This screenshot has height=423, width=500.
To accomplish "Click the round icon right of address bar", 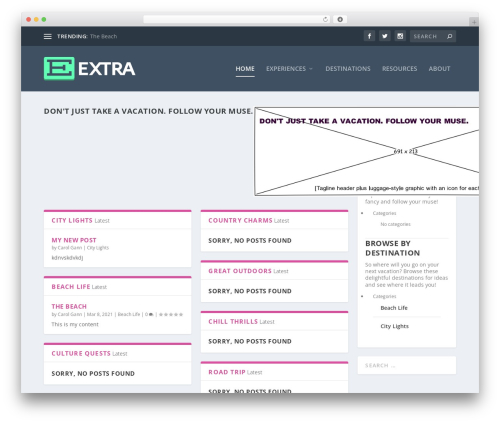I will pyautogui.click(x=340, y=19).
